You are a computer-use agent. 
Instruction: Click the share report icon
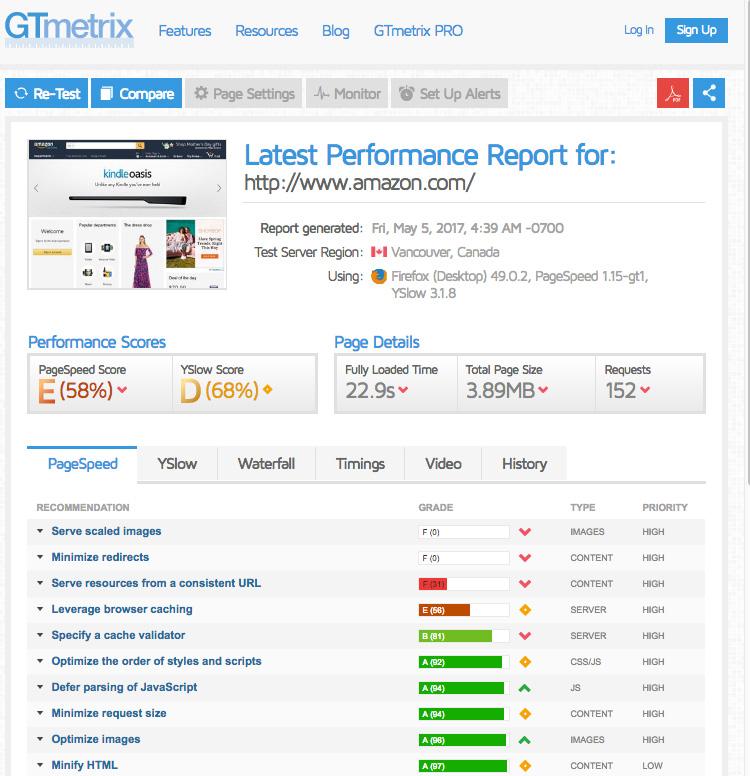coord(709,93)
